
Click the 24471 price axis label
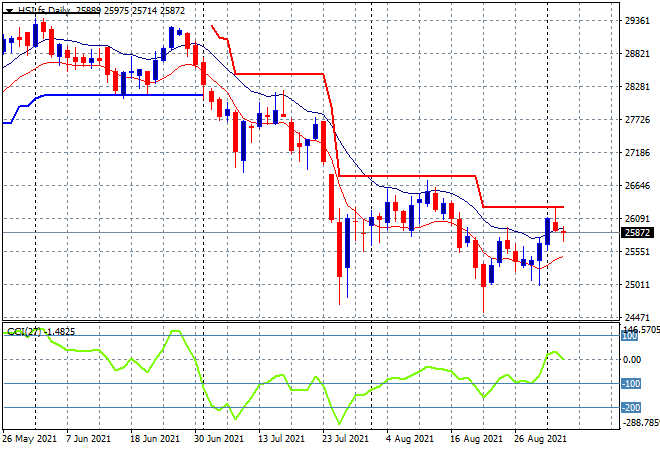click(x=637, y=317)
